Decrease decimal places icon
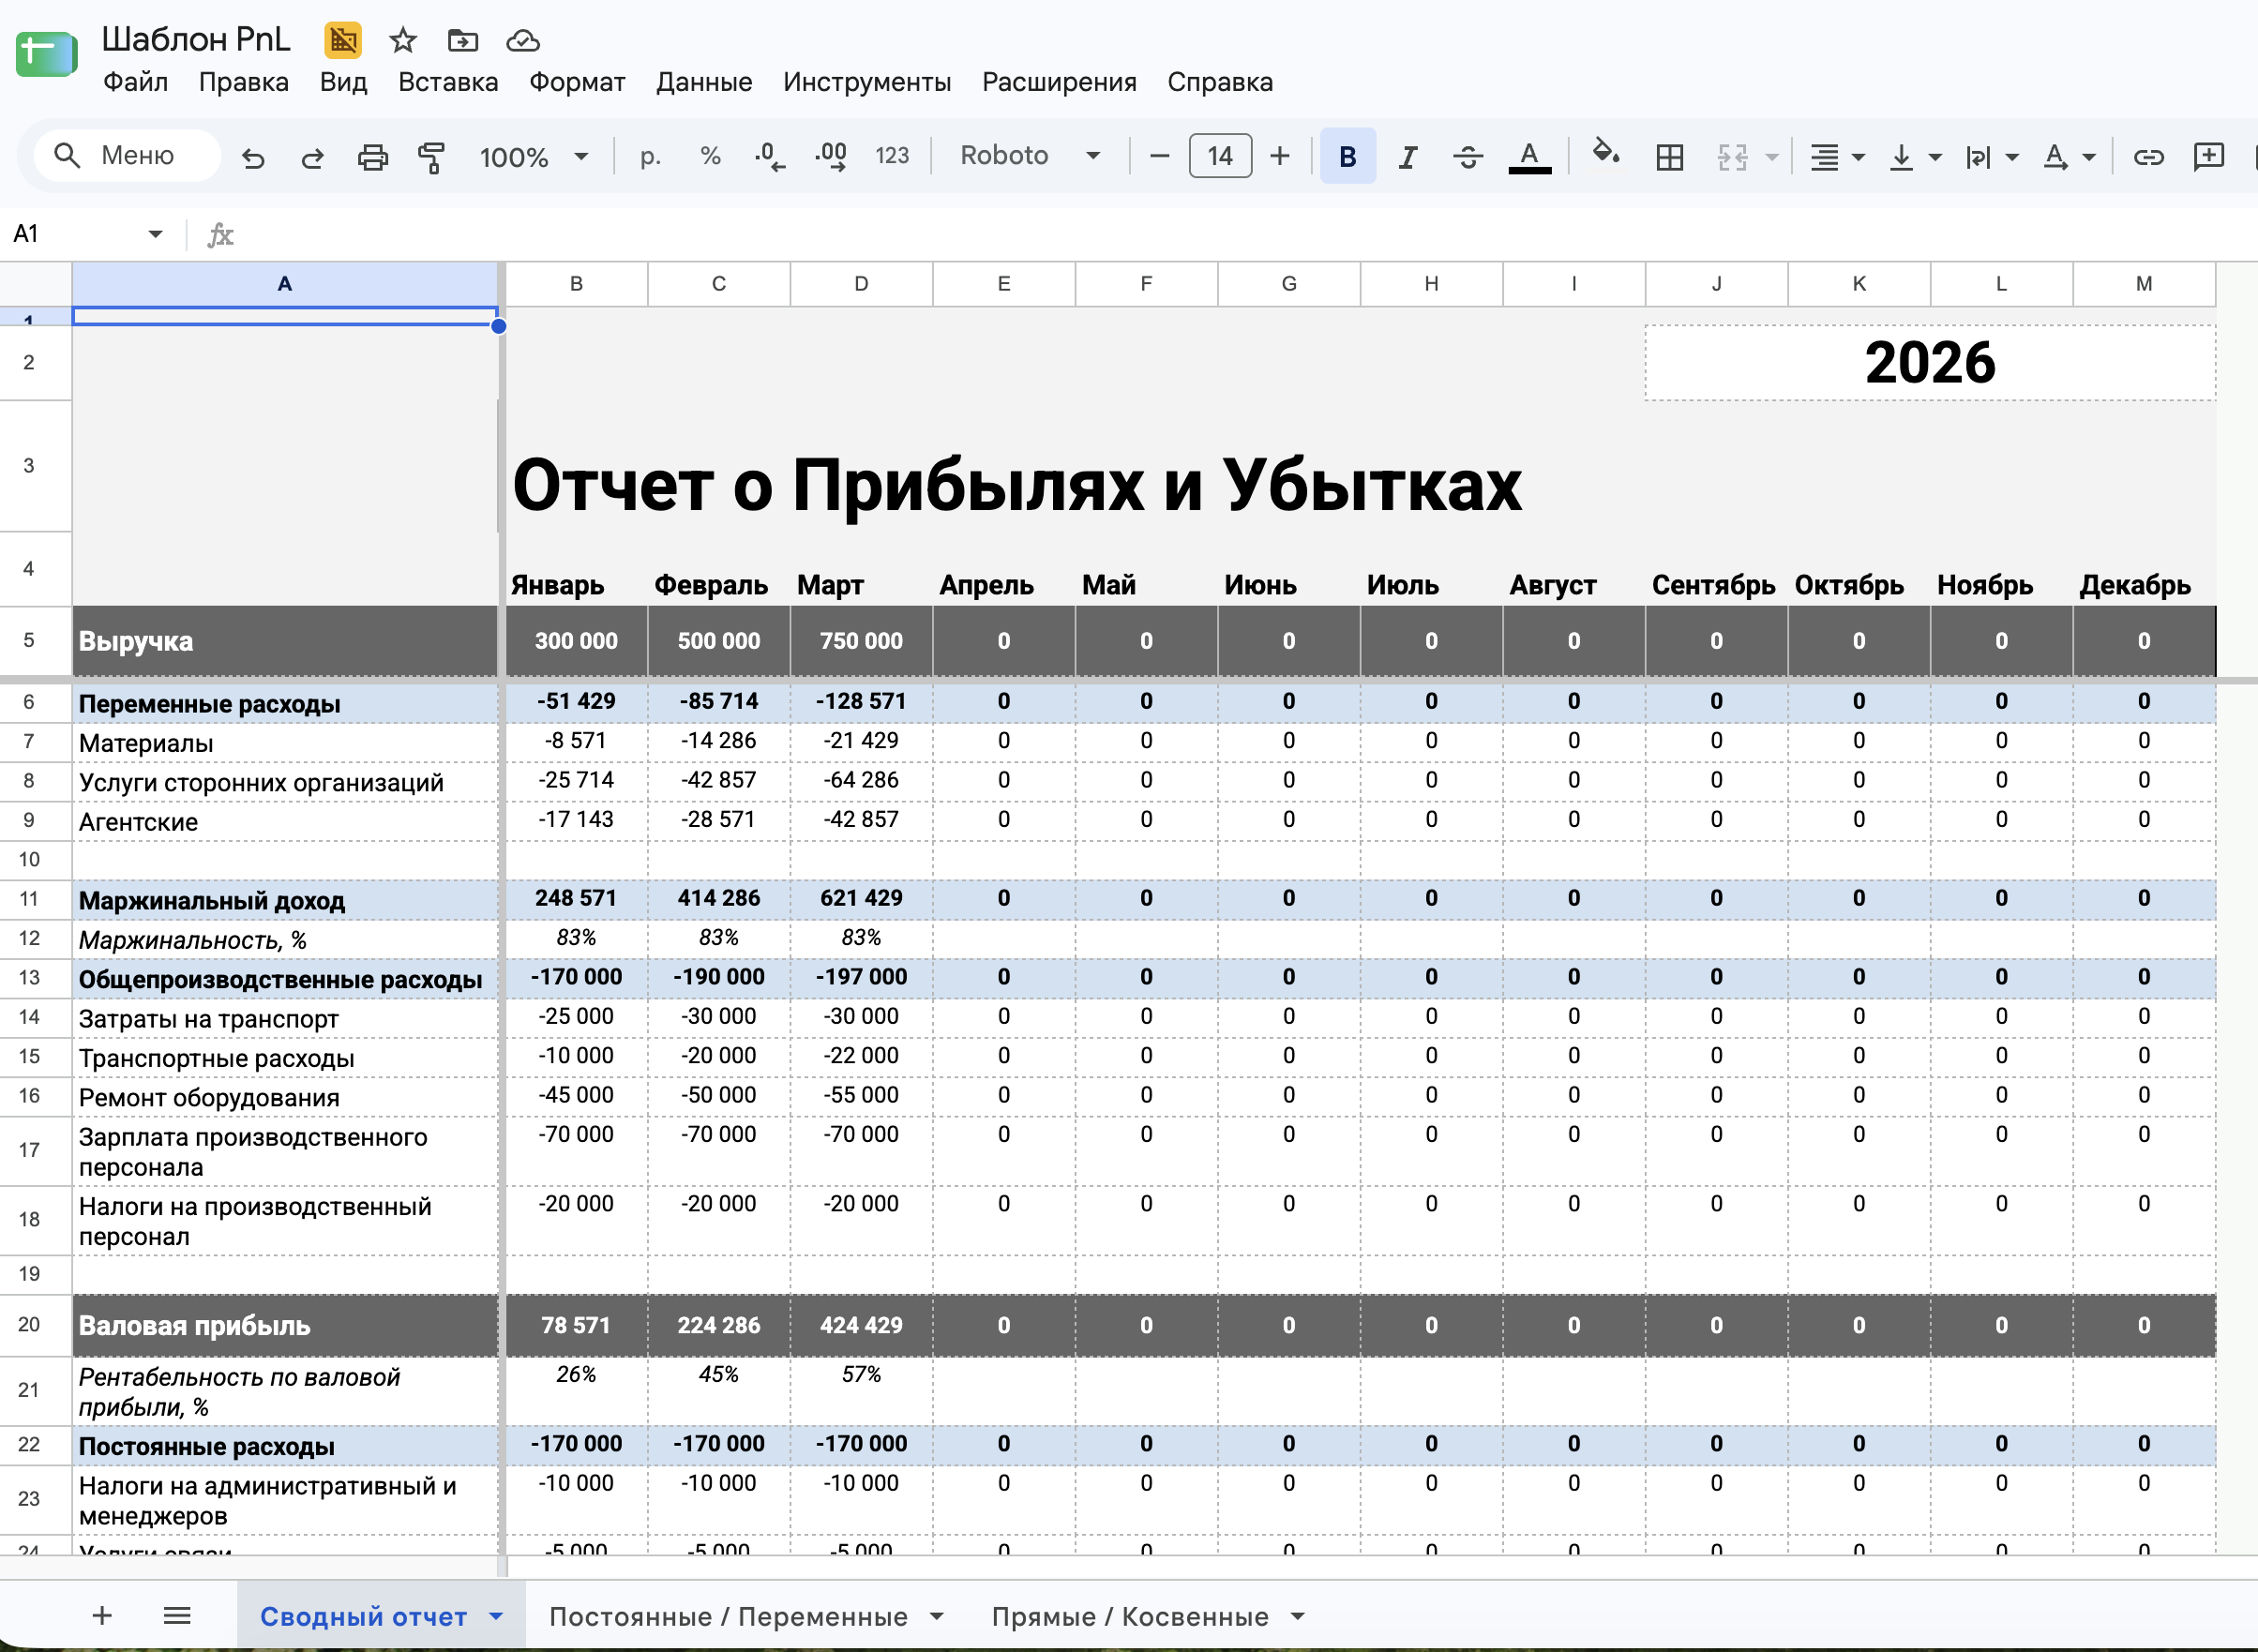 (769, 156)
